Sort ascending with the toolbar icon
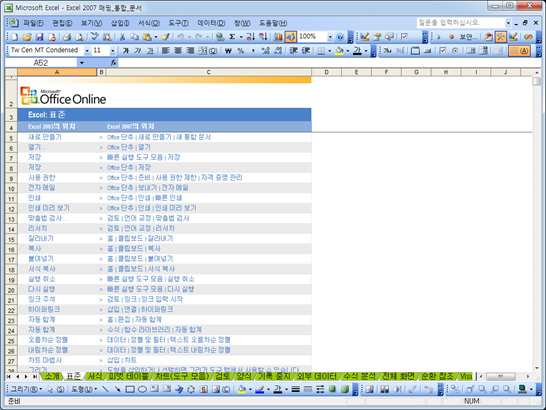Image resolution: width=546 pixels, height=410 pixels. coord(251,37)
